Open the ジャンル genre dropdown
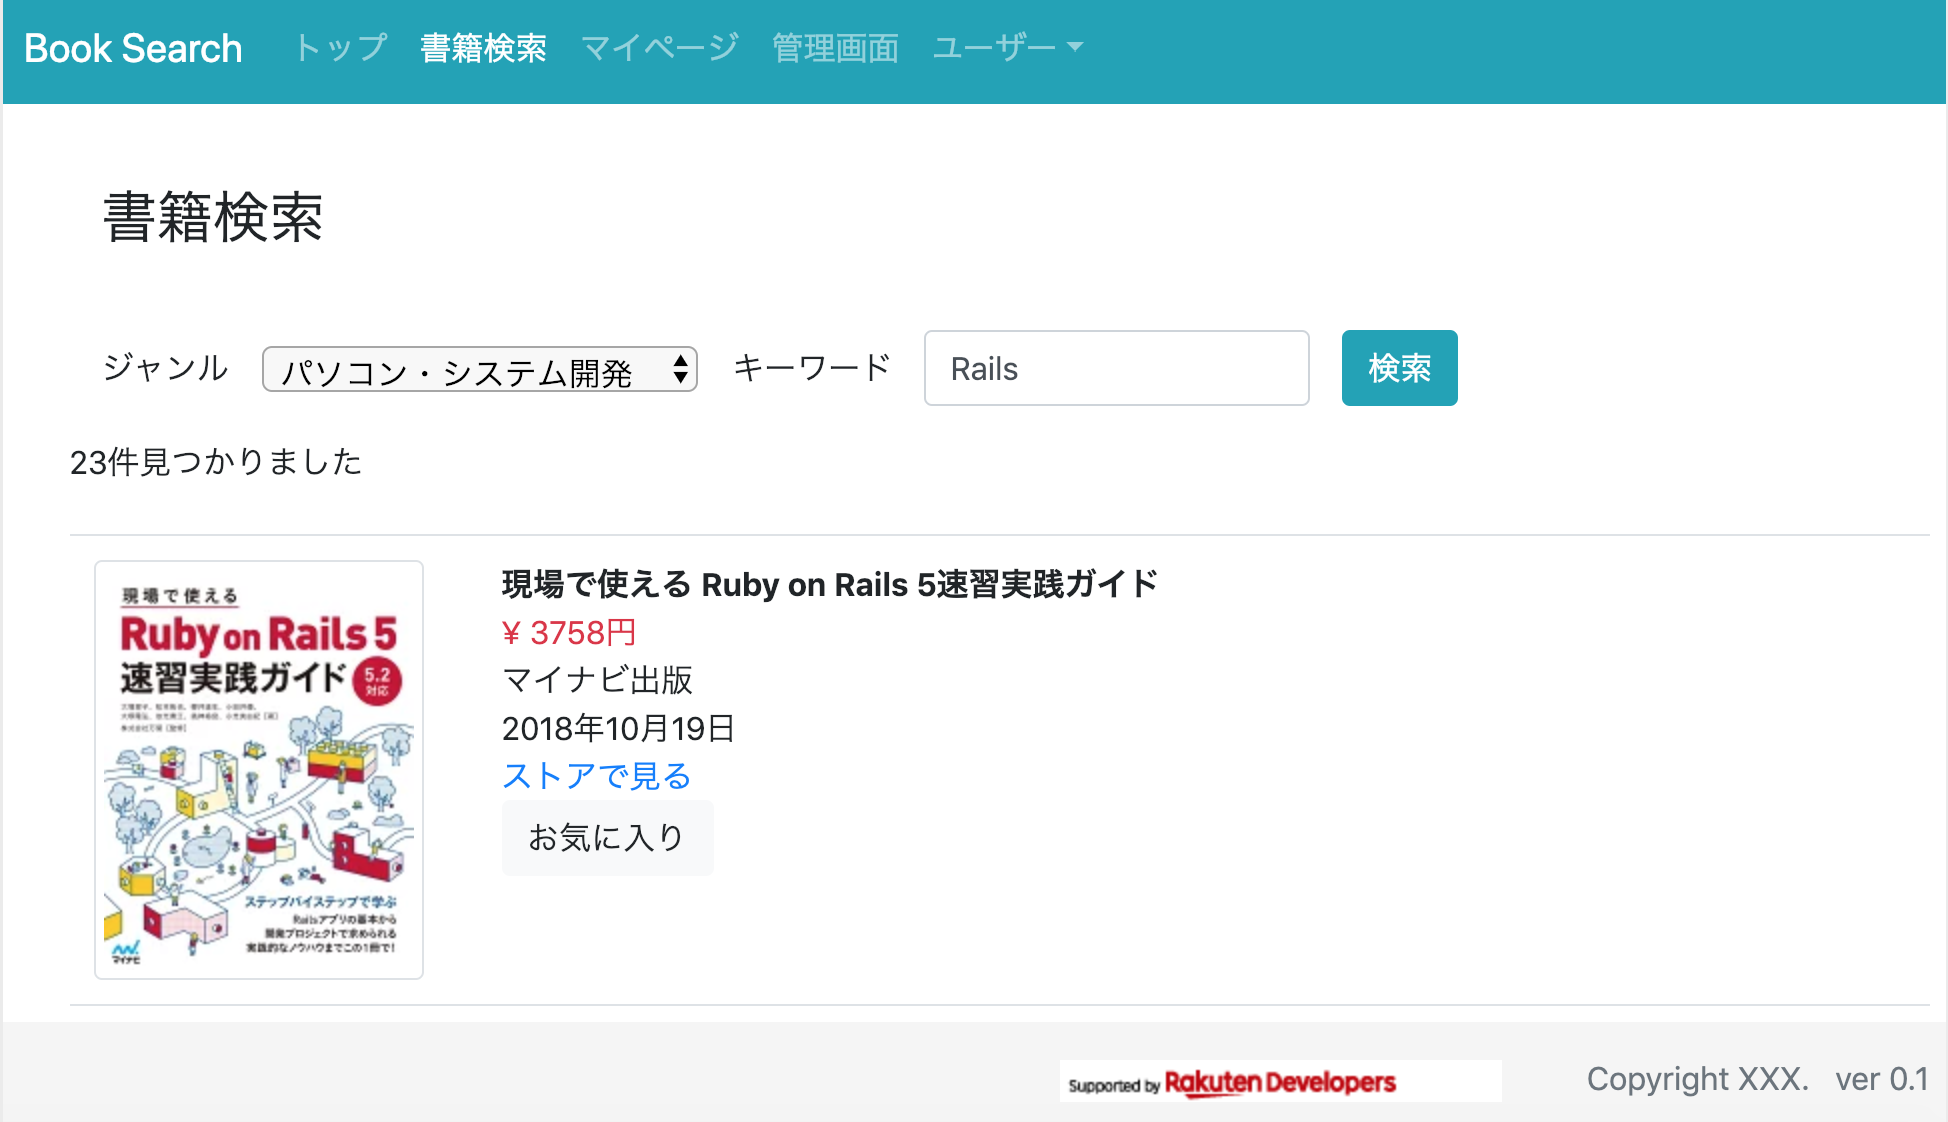Screen dimensions: 1948x1122 [478, 369]
